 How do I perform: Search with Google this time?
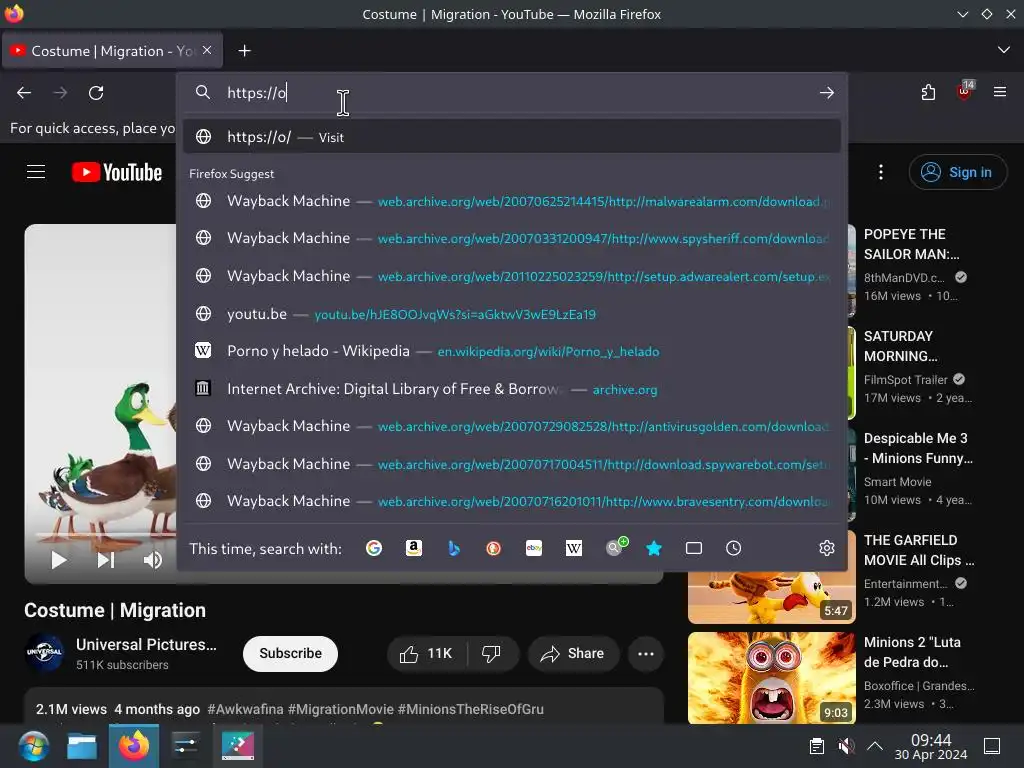point(374,548)
